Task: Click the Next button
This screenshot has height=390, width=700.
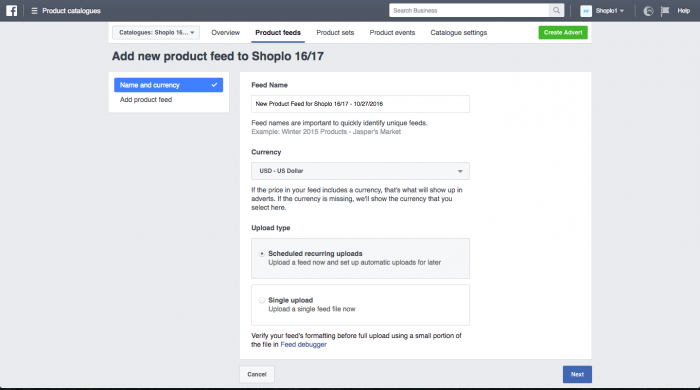Action: (x=577, y=374)
